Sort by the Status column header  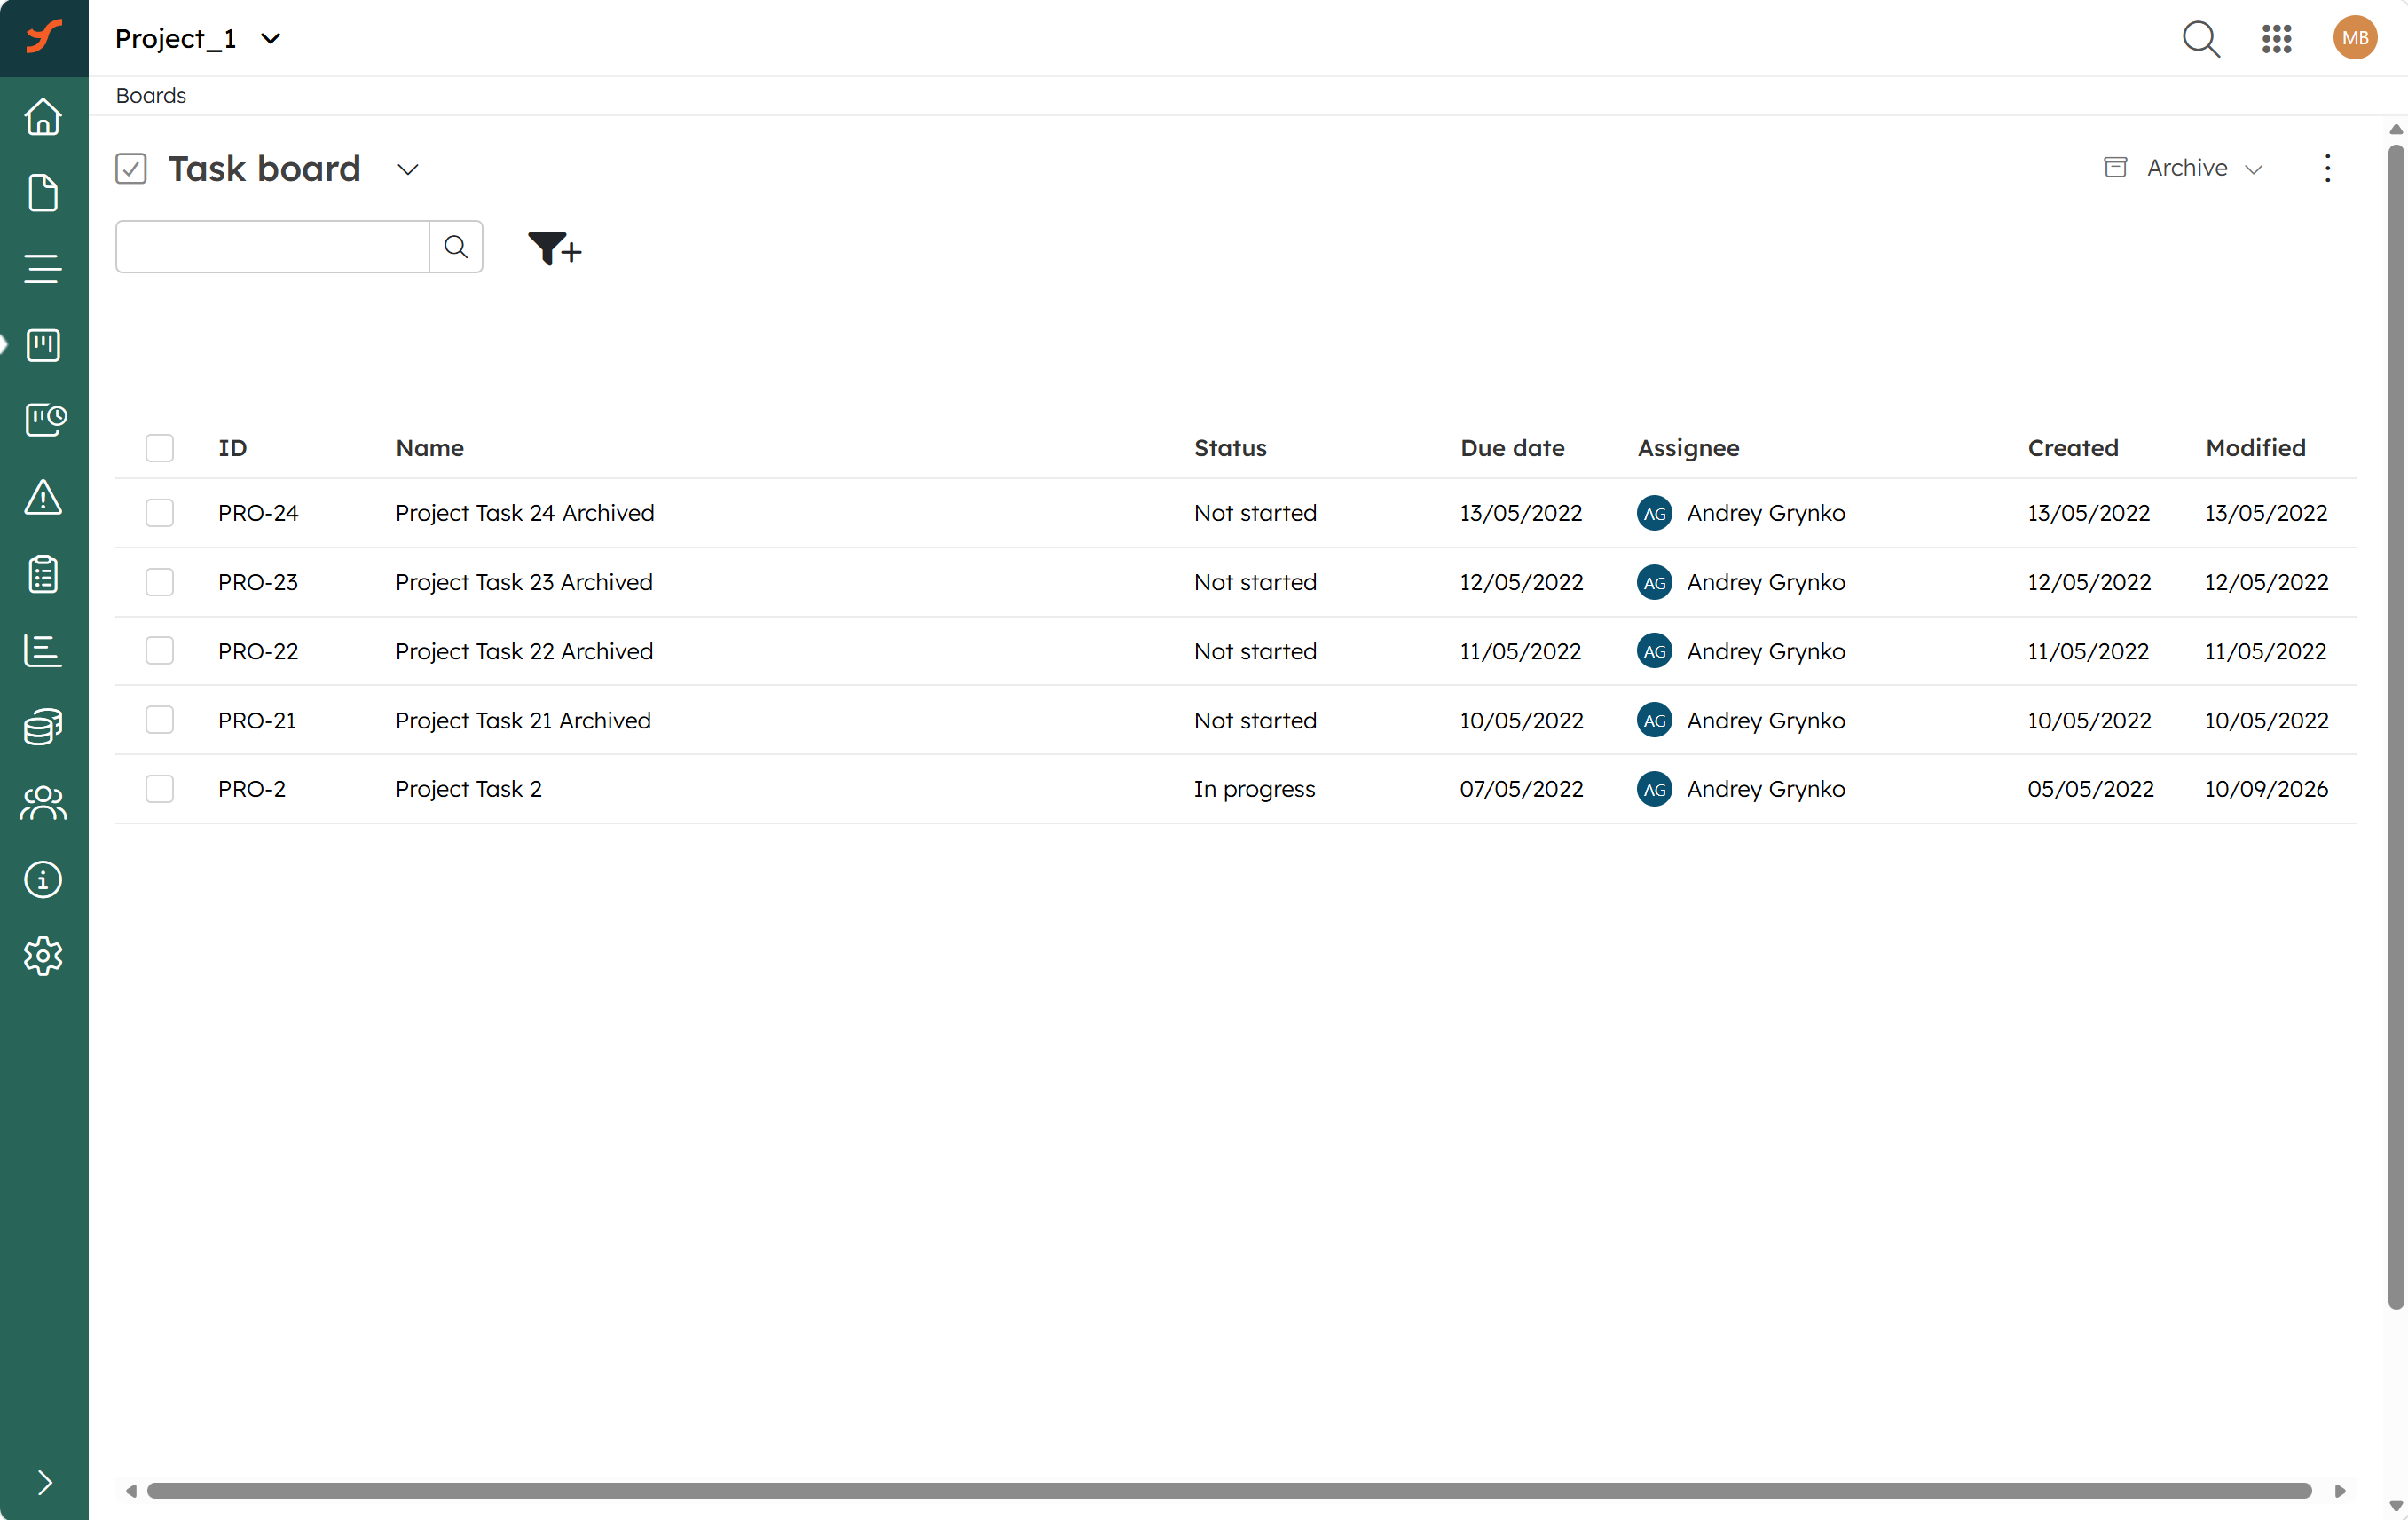coord(1230,448)
